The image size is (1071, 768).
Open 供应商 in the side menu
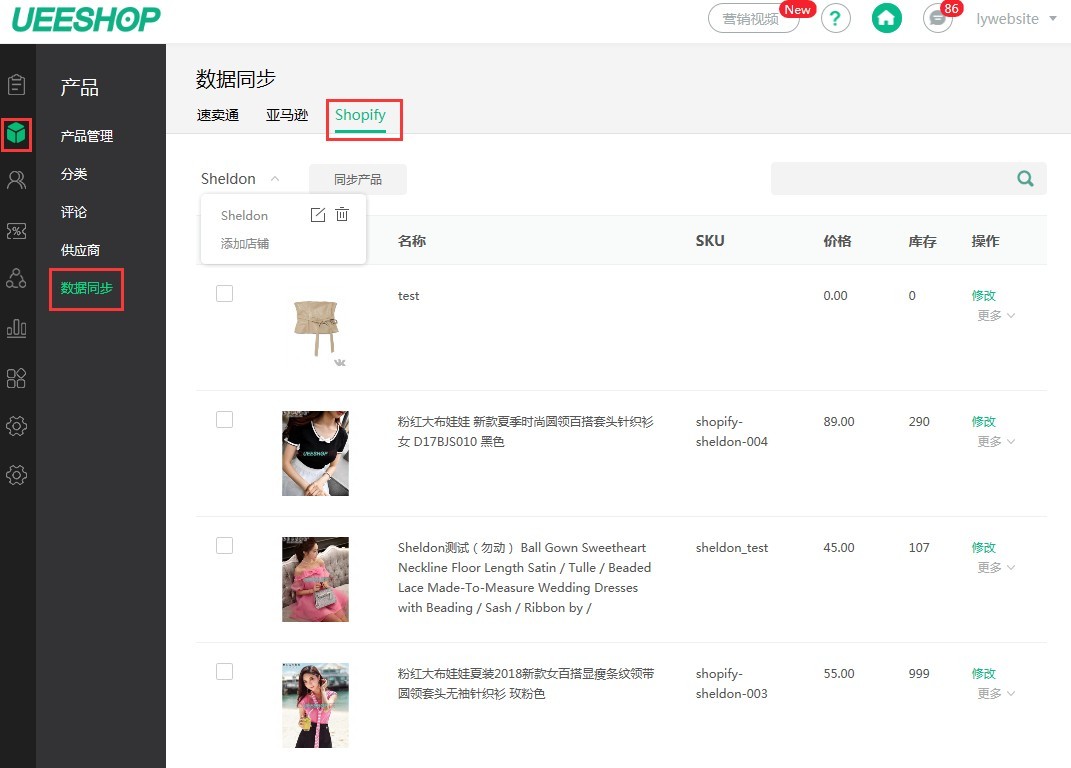[80, 250]
